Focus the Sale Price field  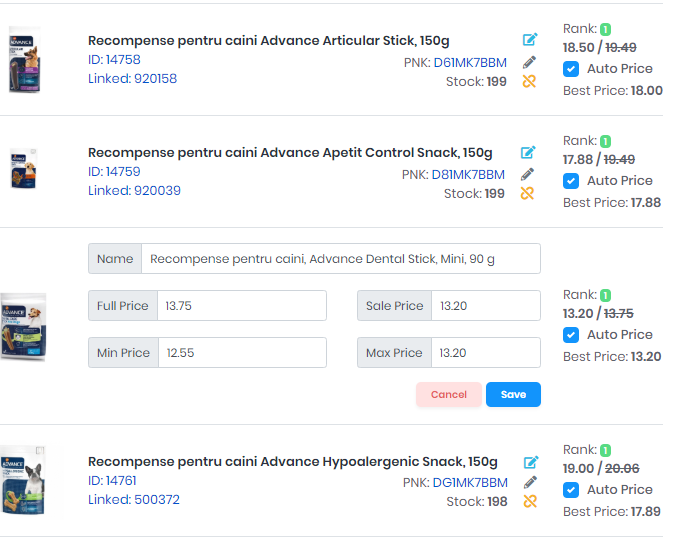(x=486, y=306)
